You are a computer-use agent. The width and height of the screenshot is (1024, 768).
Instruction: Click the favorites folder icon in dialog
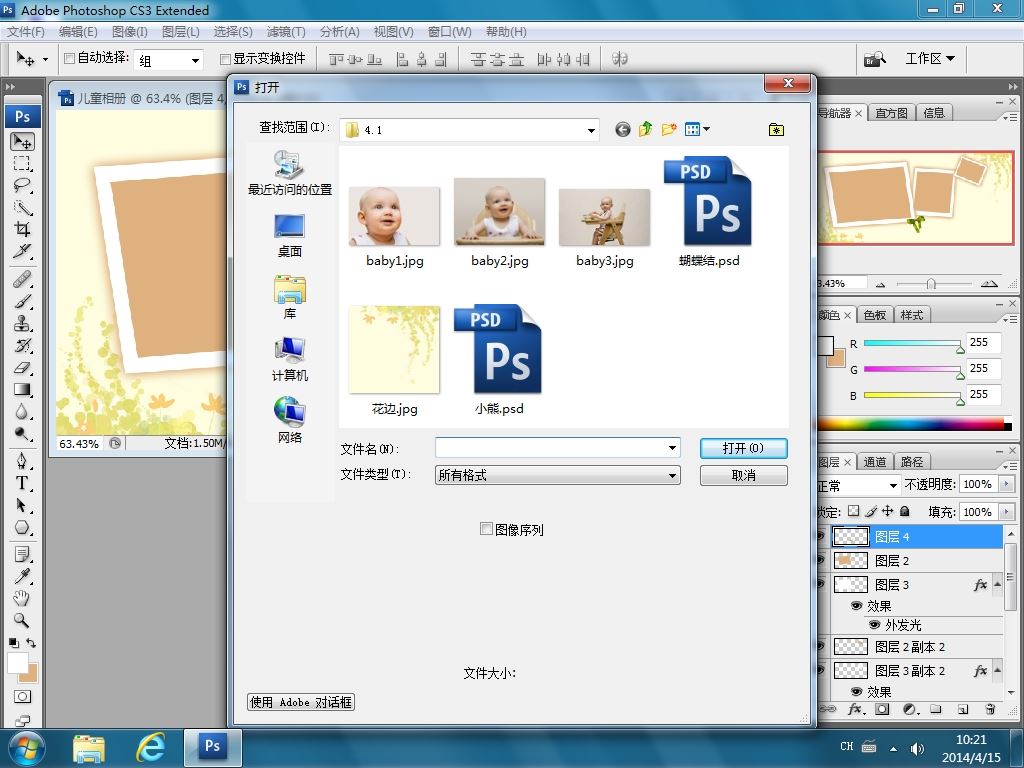point(776,130)
